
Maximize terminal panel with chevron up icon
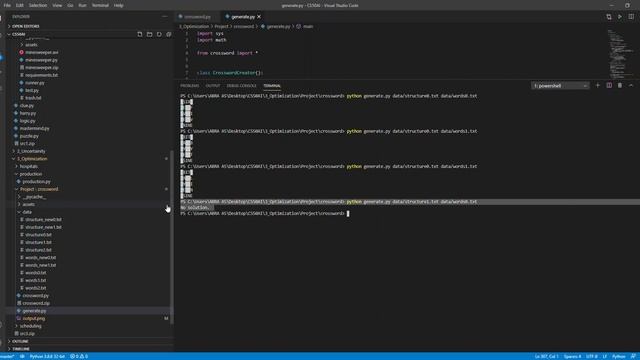[631, 86]
